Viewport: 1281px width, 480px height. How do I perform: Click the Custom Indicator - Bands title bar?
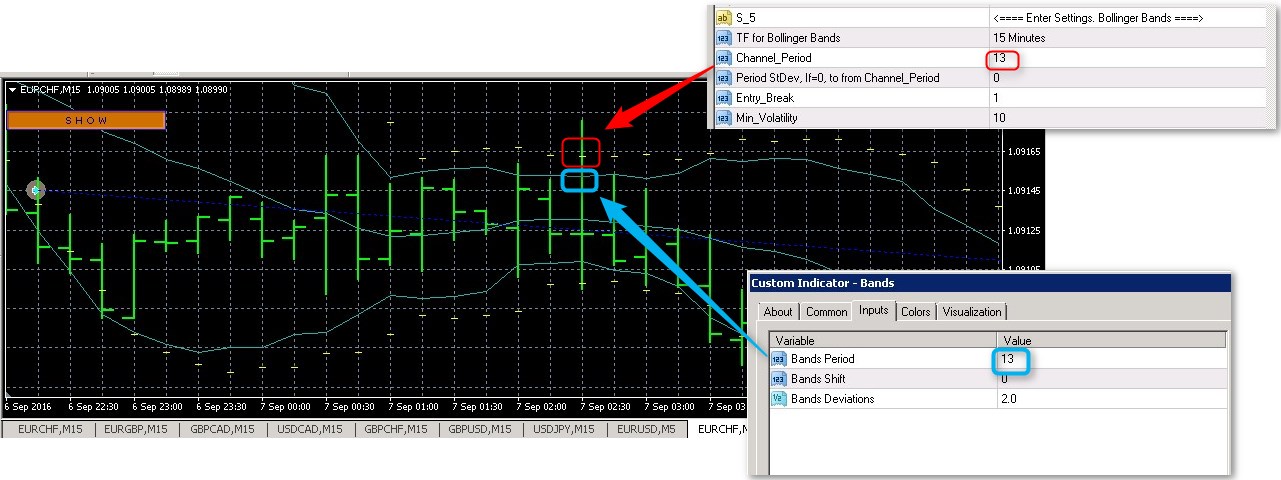coord(990,283)
